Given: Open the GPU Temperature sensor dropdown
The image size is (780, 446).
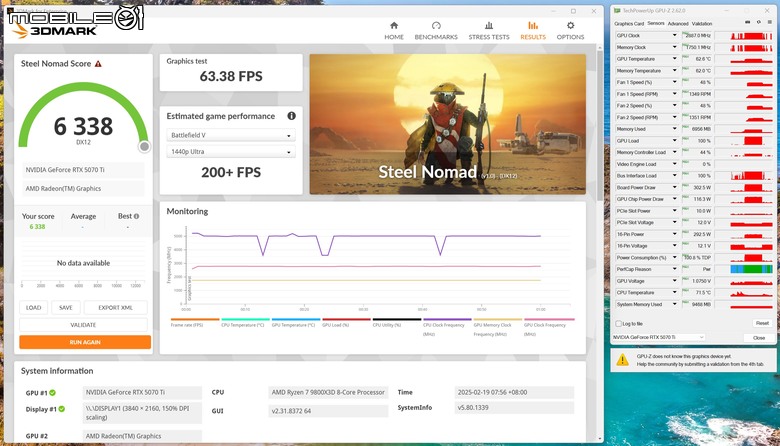Looking at the screenshot, I should [x=675, y=59].
